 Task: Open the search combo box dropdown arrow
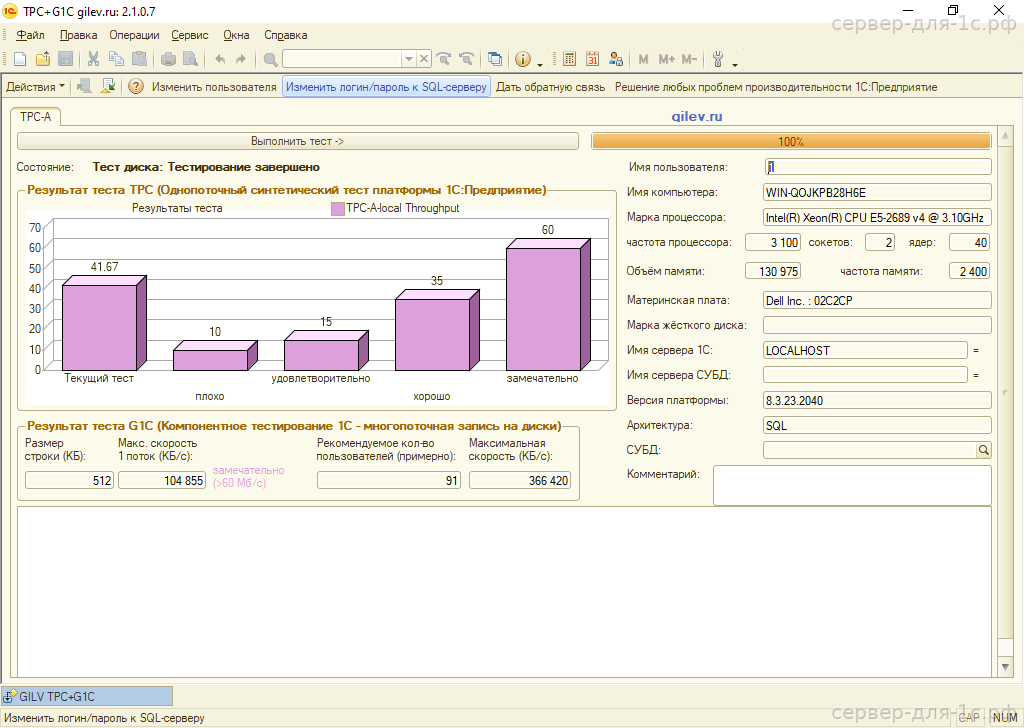point(408,59)
